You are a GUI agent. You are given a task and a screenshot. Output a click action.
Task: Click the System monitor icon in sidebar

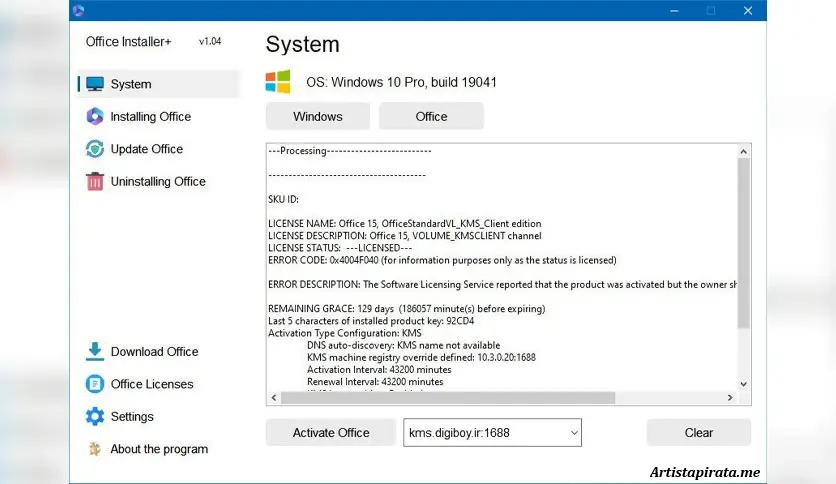(x=95, y=84)
